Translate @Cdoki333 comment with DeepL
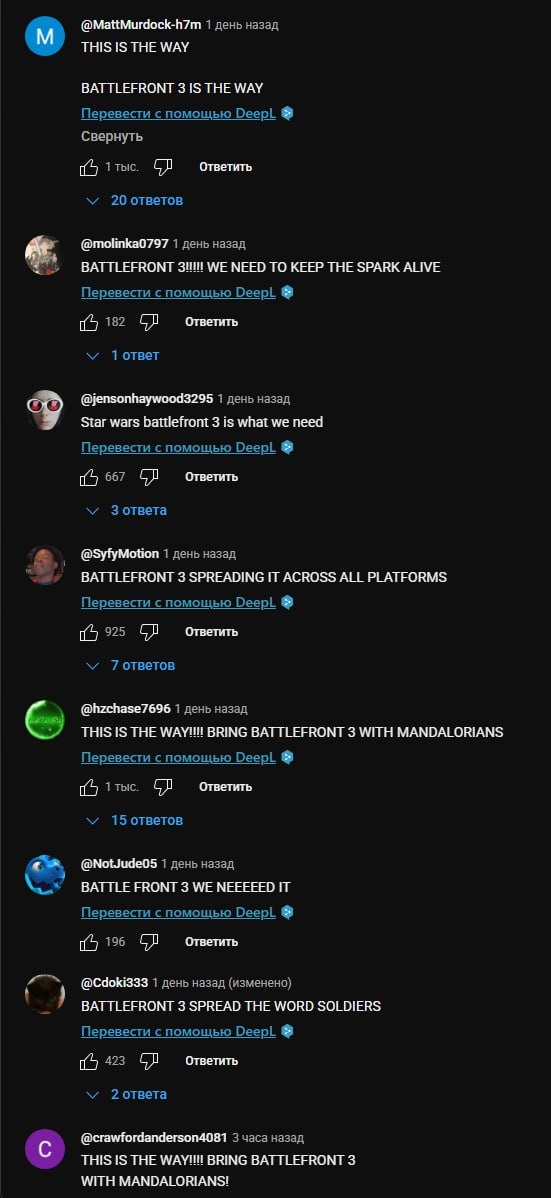The image size is (551, 1198). (178, 1031)
